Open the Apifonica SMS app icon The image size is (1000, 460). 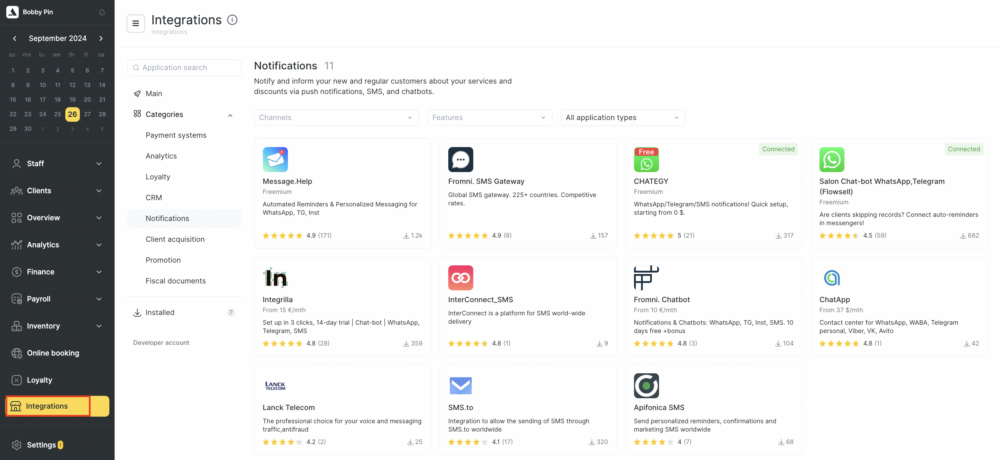tap(646, 386)
